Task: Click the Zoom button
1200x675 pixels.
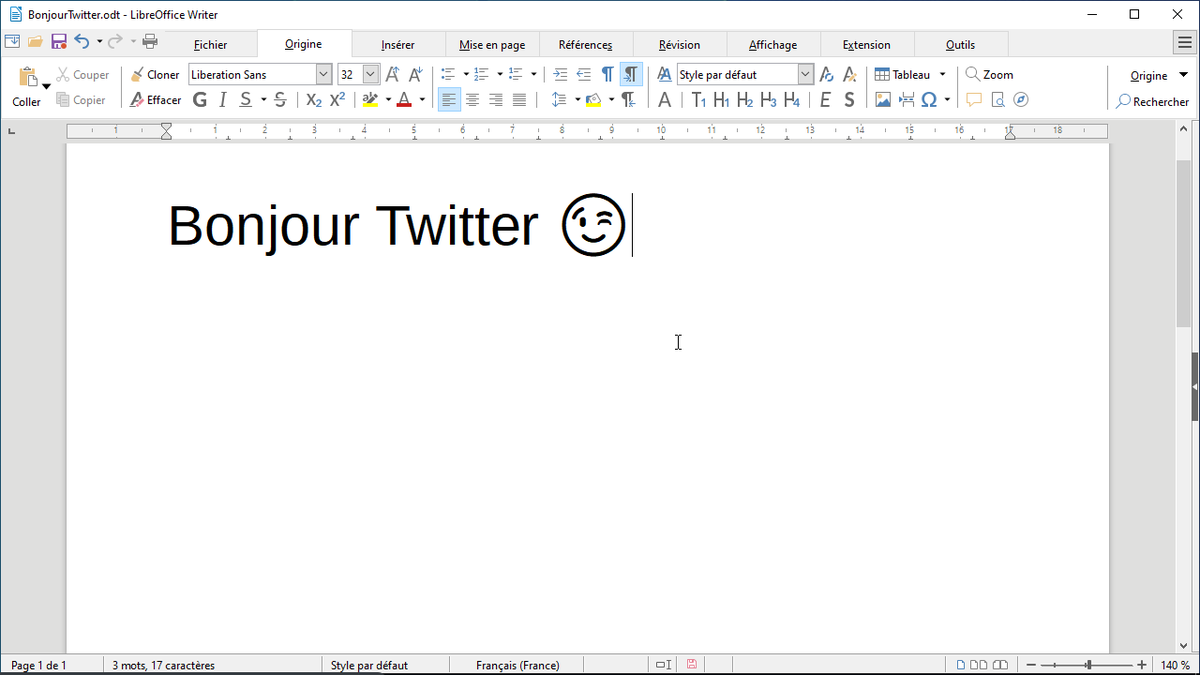Action: (989, 75)
